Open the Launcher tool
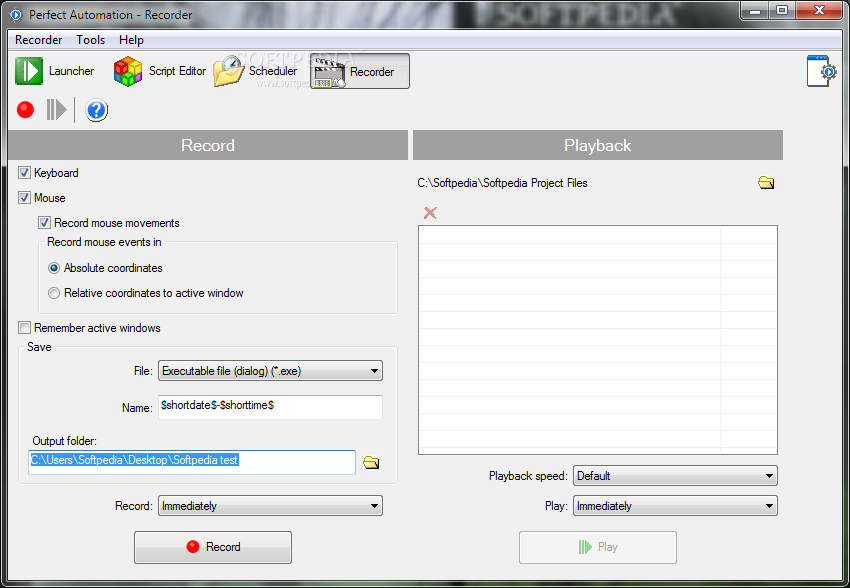 click(x=55, y=71)
